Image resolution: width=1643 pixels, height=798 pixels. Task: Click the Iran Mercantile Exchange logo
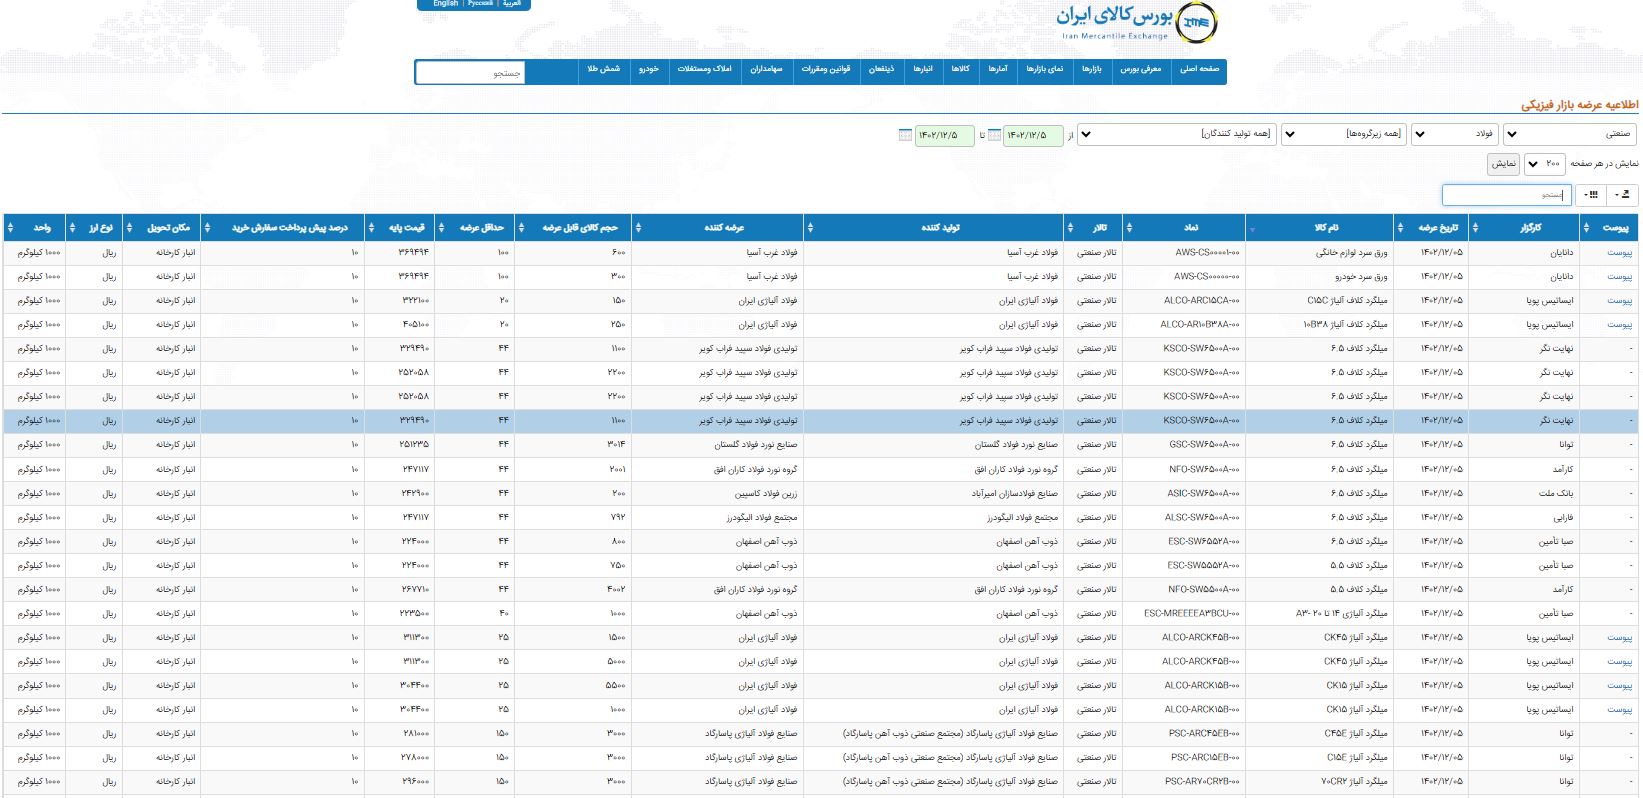(1138, 23)
